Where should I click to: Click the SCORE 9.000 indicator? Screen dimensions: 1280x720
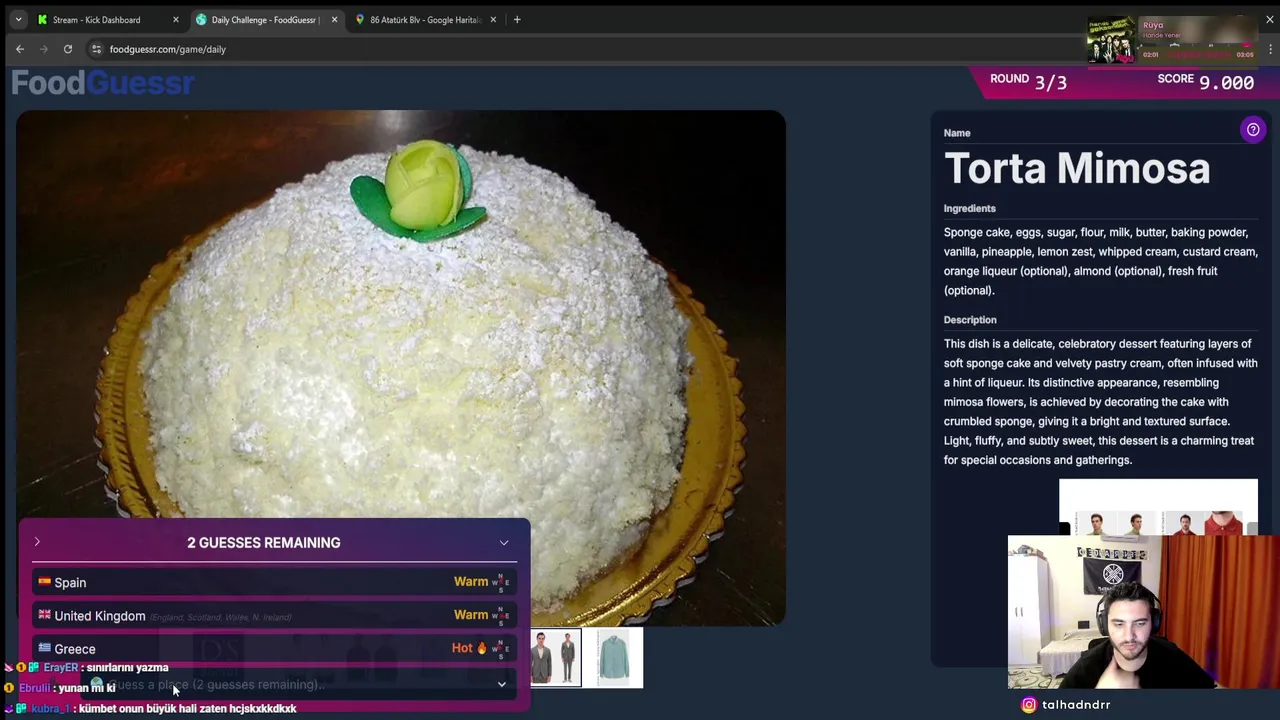[x=1205, y=81]
